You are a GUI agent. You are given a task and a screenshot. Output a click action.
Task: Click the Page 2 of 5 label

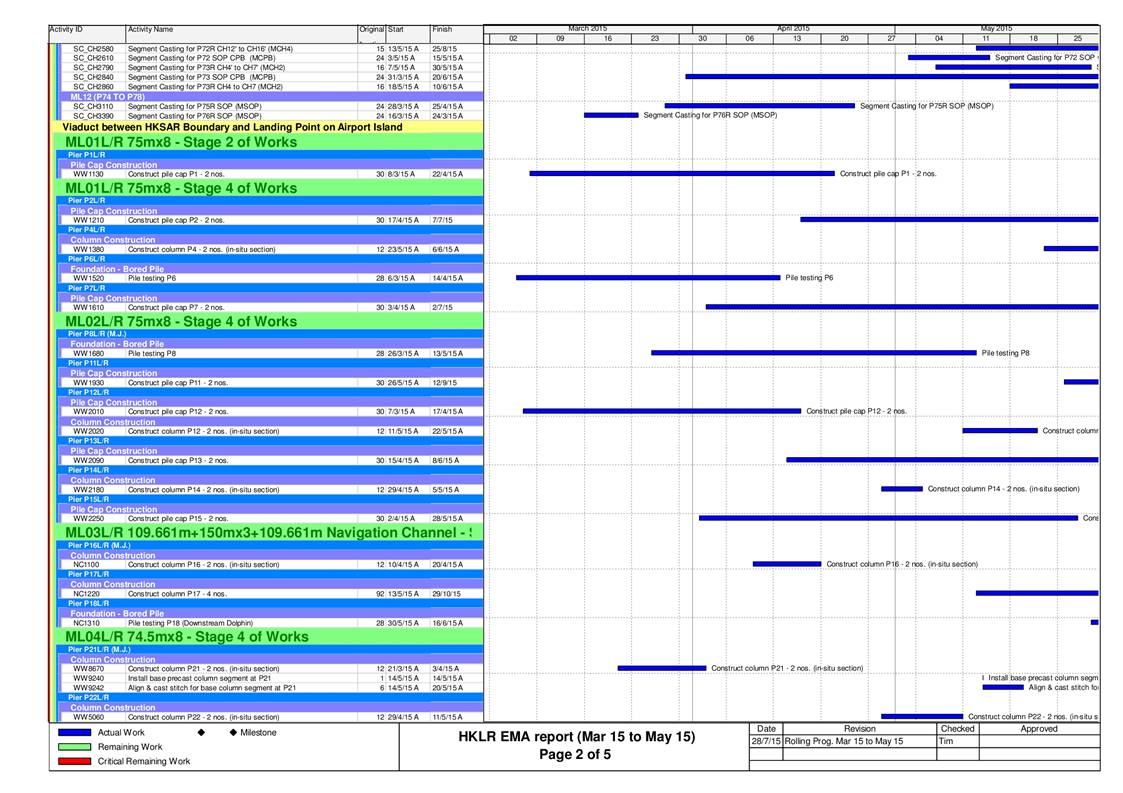[575, 754]
